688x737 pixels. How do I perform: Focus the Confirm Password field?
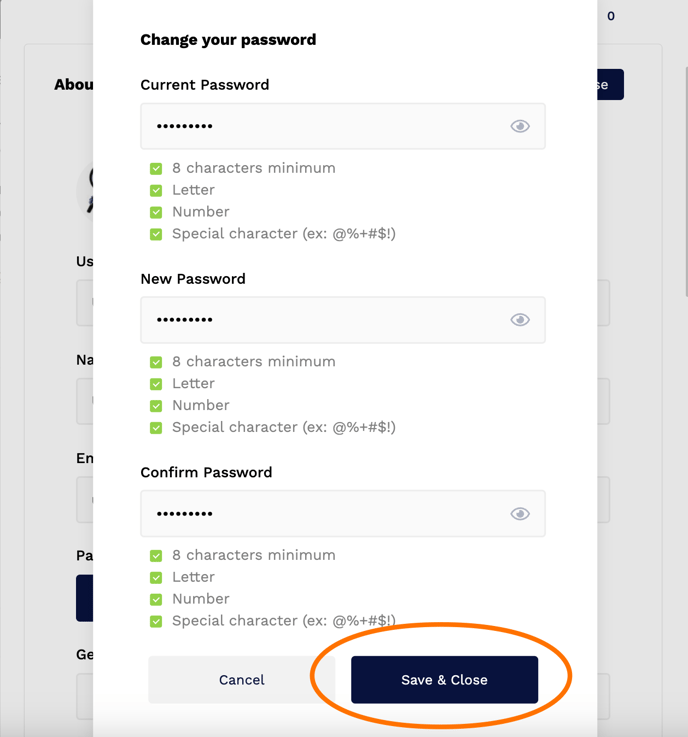click(x=343, y=513)
